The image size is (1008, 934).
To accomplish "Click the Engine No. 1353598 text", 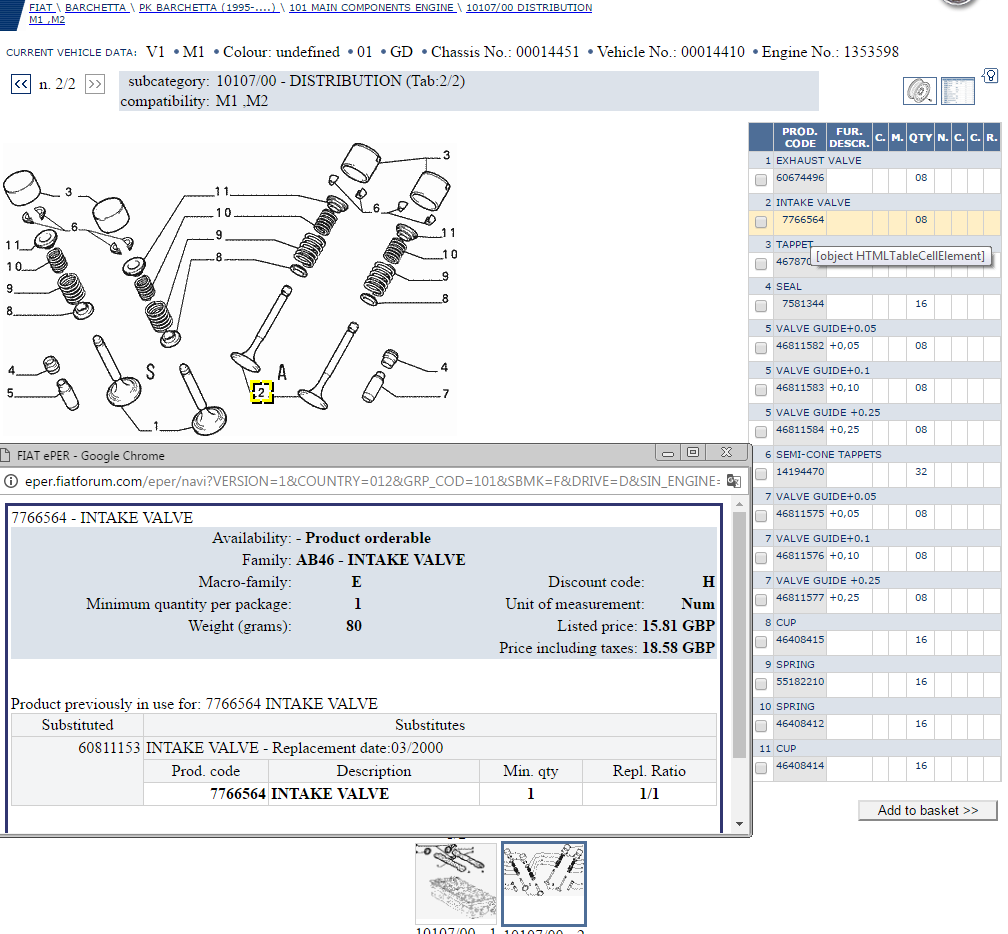I will click(x=830, y=52).
